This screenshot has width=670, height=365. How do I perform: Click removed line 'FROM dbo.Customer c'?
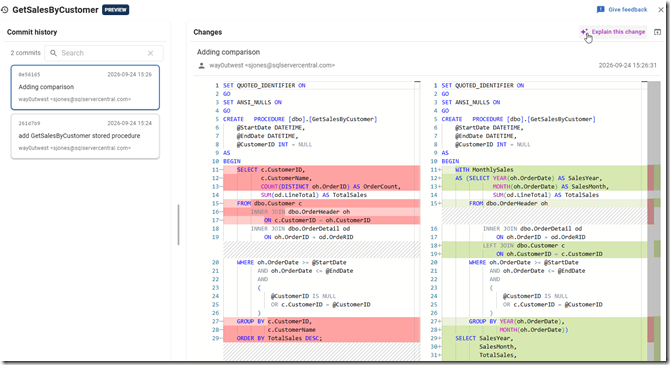coord(321,203)
